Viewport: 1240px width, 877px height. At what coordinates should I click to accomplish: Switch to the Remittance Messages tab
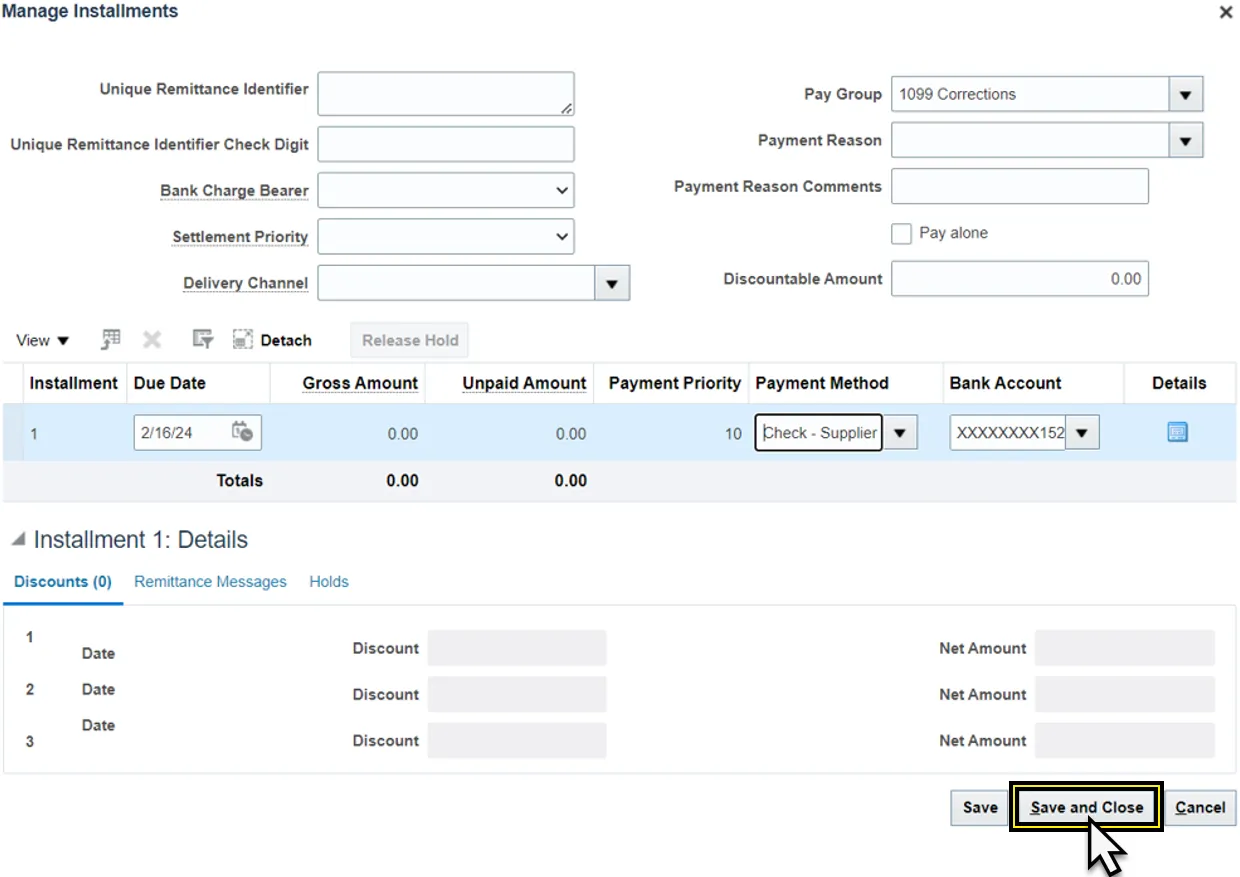[x=210, y=582]
